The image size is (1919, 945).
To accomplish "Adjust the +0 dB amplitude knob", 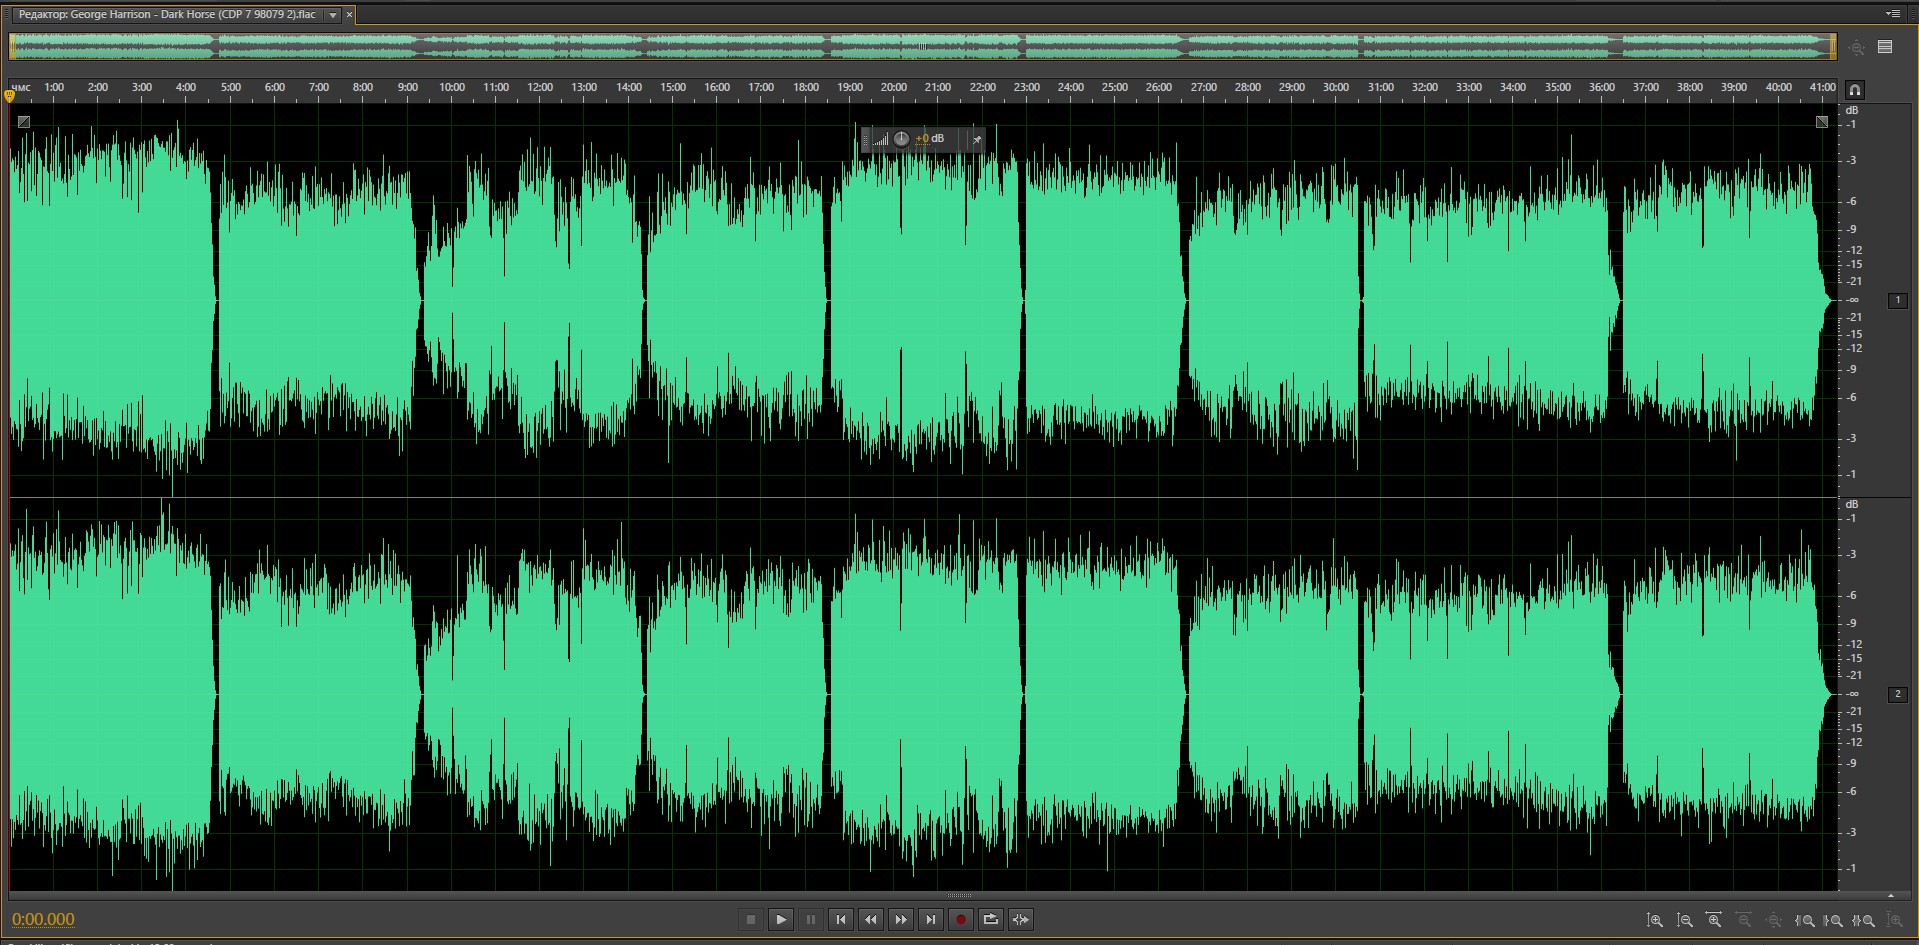I will click(901, 139).
